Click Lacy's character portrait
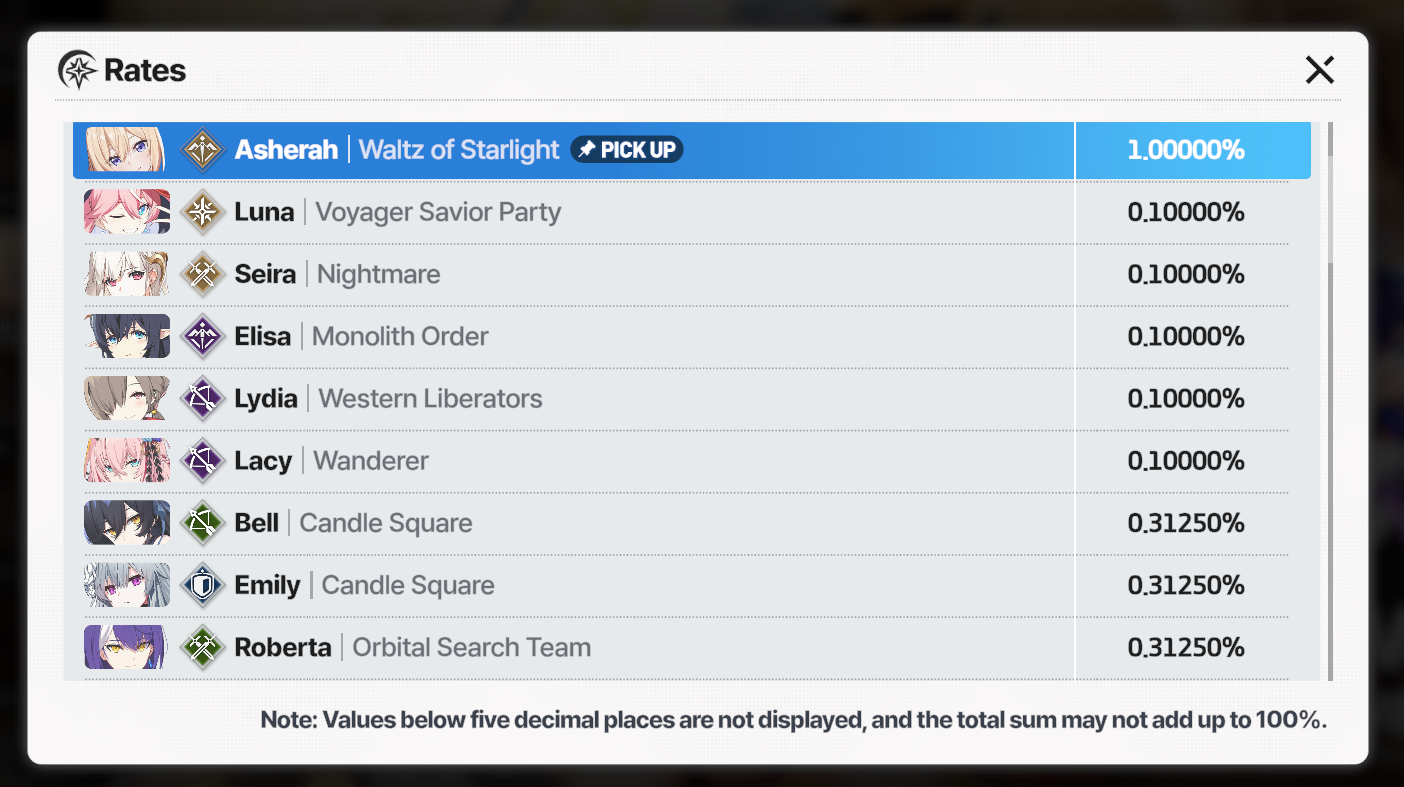1404x787 pixels. click(126, 460)
